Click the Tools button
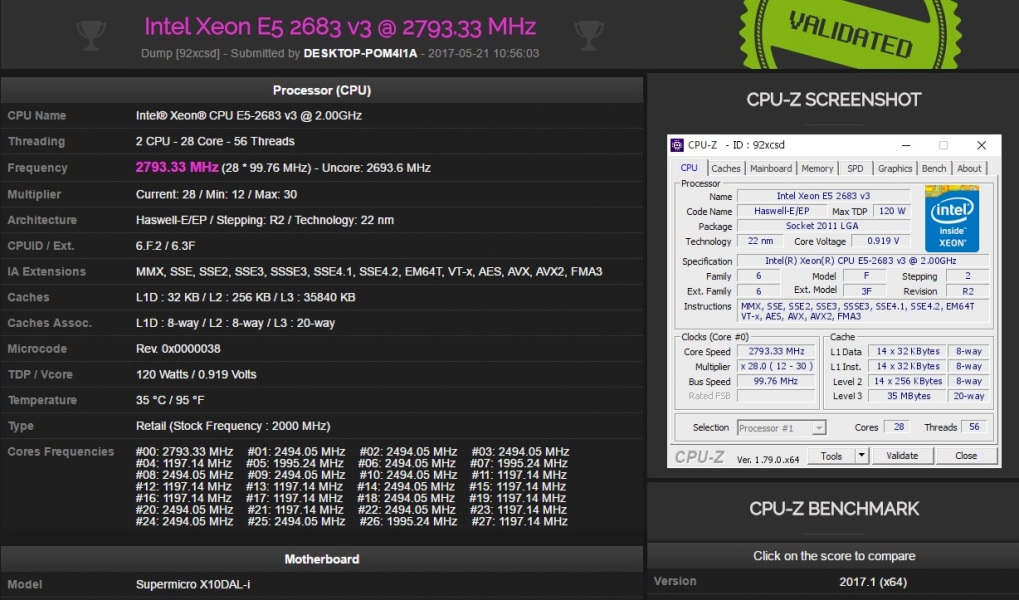The image size is (1019, 600). coord(831,456)
